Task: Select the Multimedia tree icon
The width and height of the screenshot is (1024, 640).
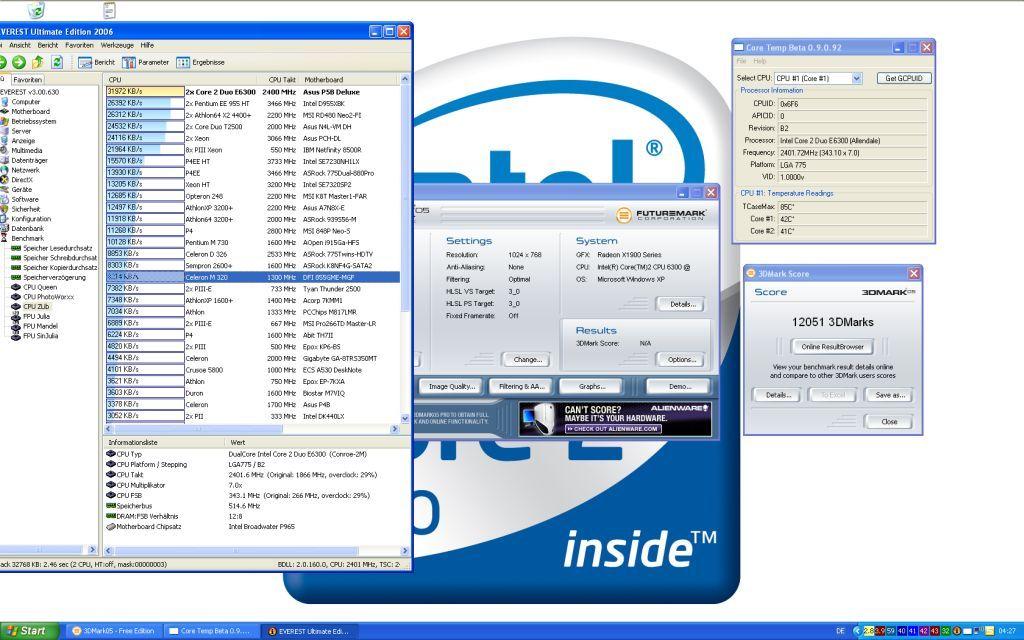Action: point(5,150)
